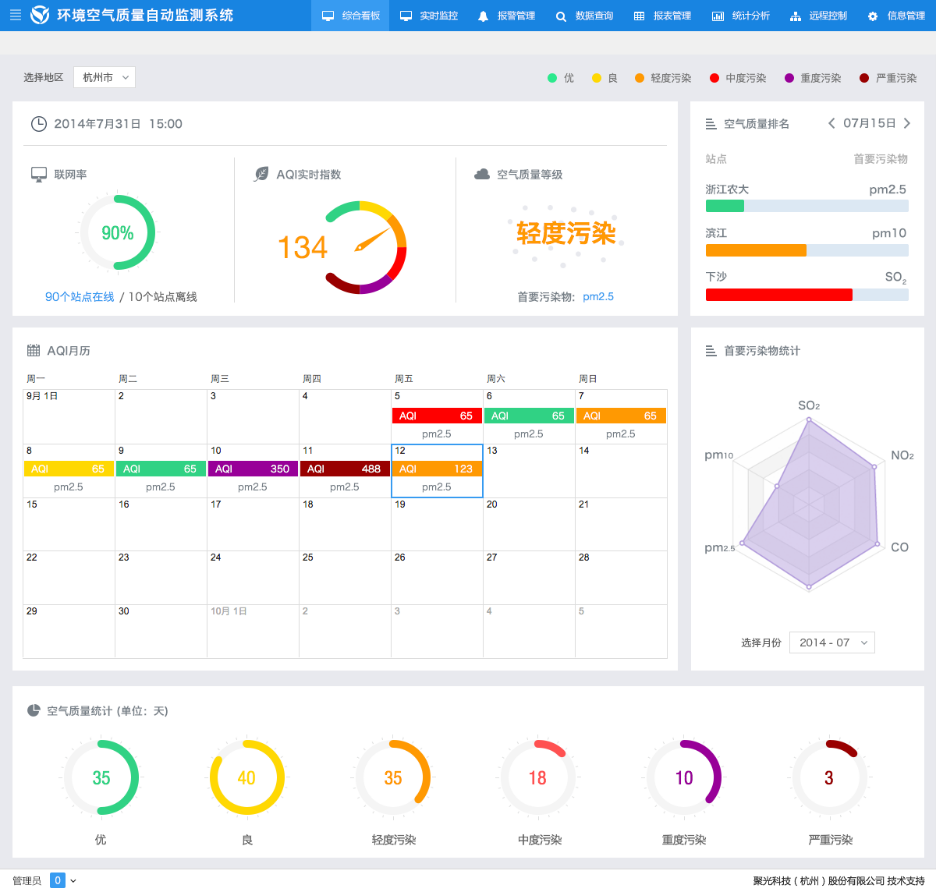Click the bar chart icon for 统计分析
The height and width of the screenshot is (892, 936).
pyautogui.click(x=718, y=16)
